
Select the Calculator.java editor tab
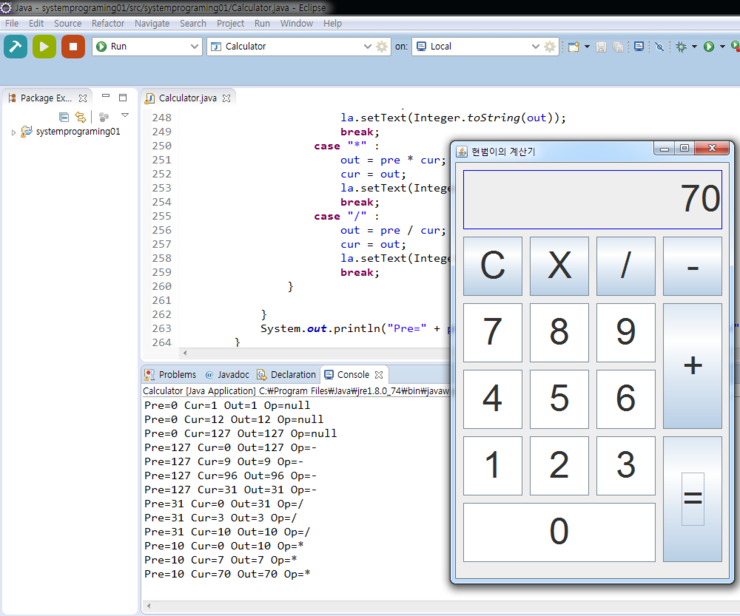pos(187,98)
